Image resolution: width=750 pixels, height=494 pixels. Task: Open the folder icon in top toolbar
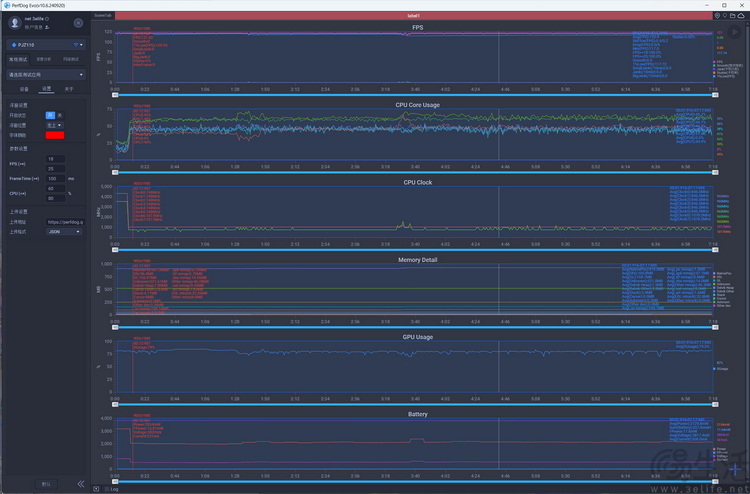click(x=733, y=16)
